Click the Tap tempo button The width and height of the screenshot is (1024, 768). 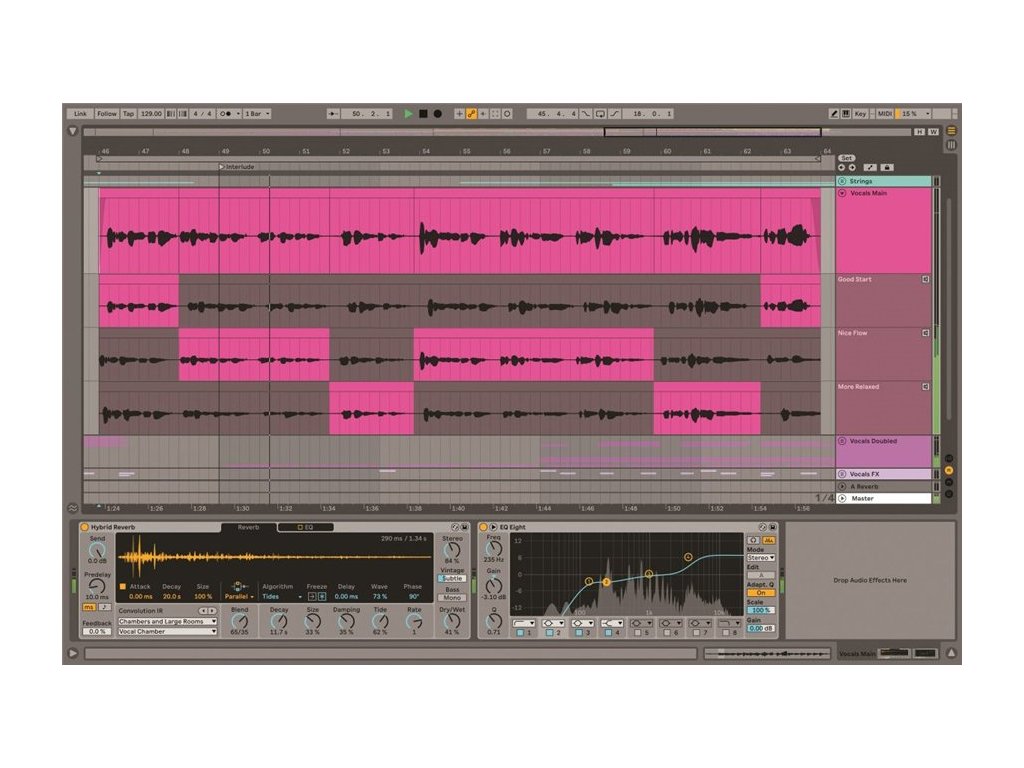tap(128, 114)
